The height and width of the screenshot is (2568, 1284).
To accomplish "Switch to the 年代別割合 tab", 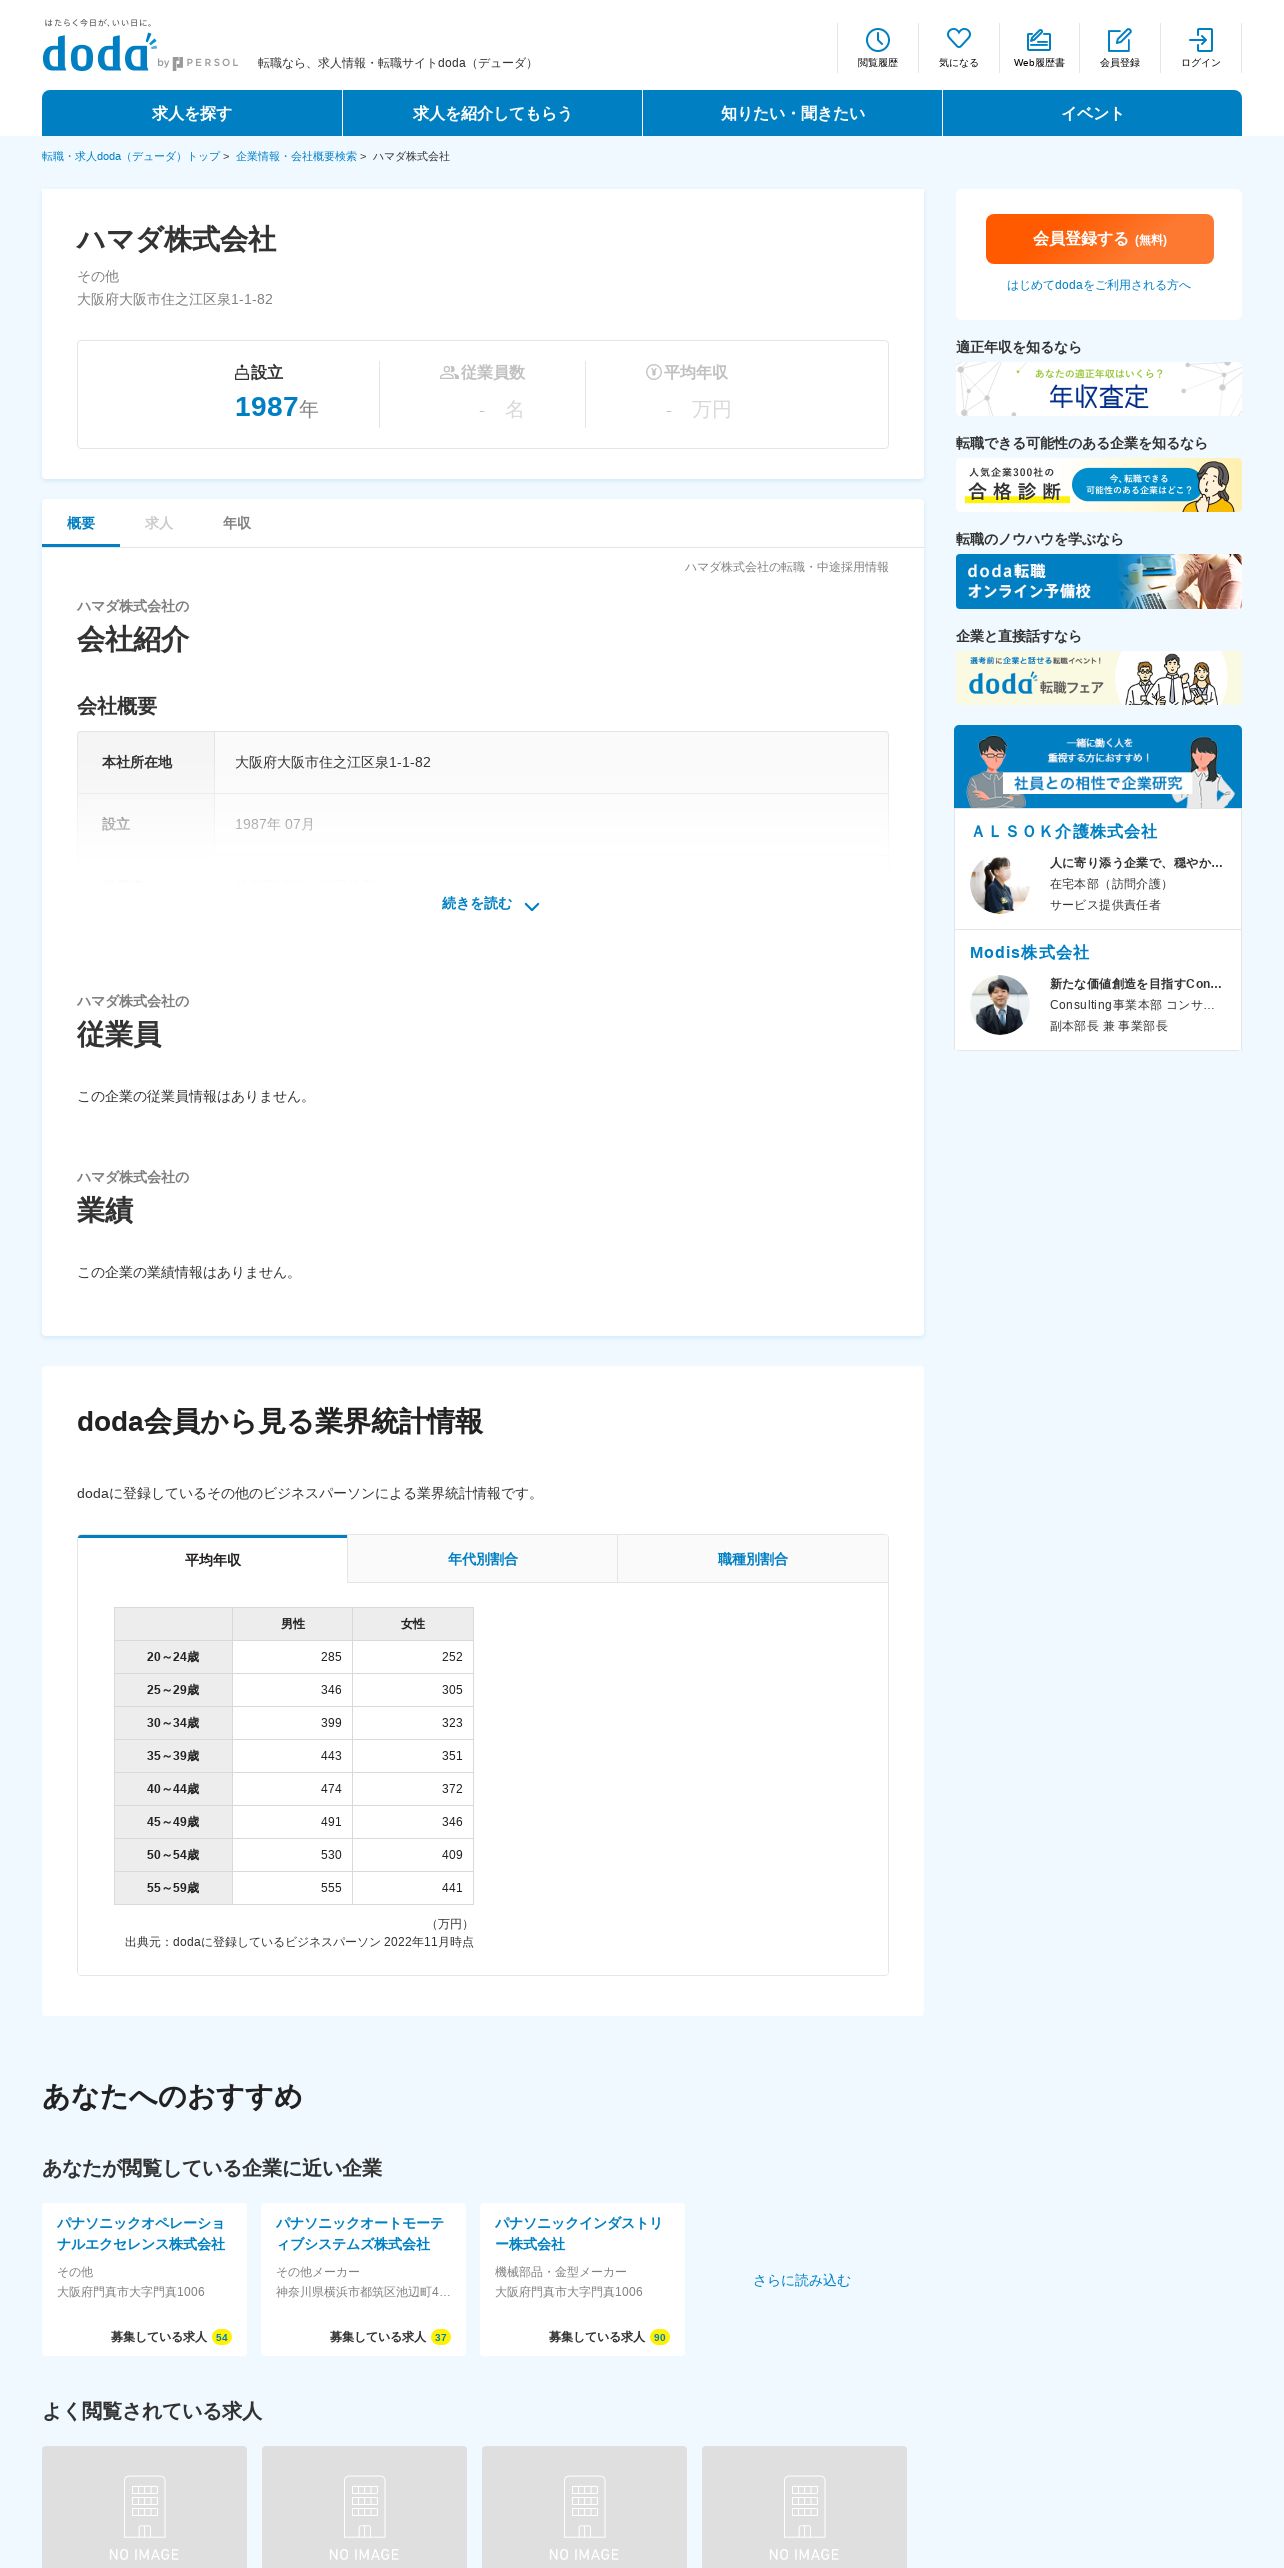I will coord(482,1559).
